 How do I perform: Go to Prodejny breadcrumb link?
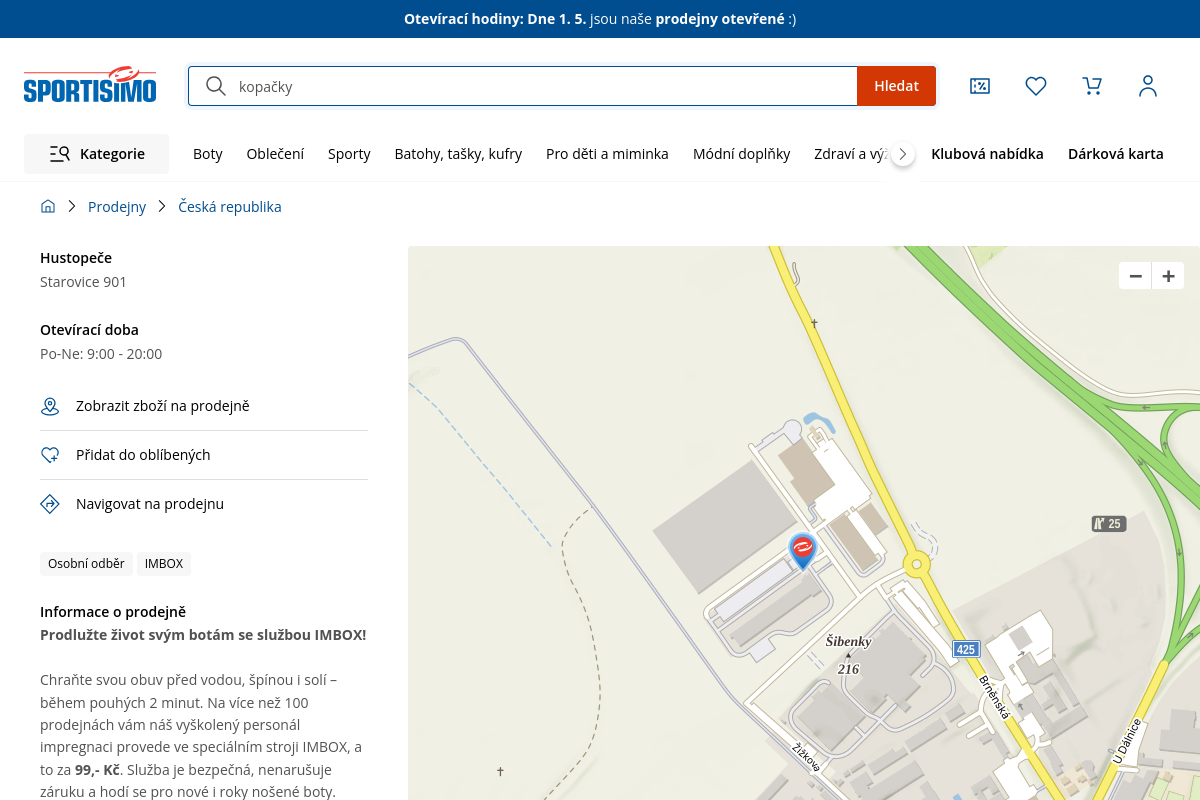(117, 207)
